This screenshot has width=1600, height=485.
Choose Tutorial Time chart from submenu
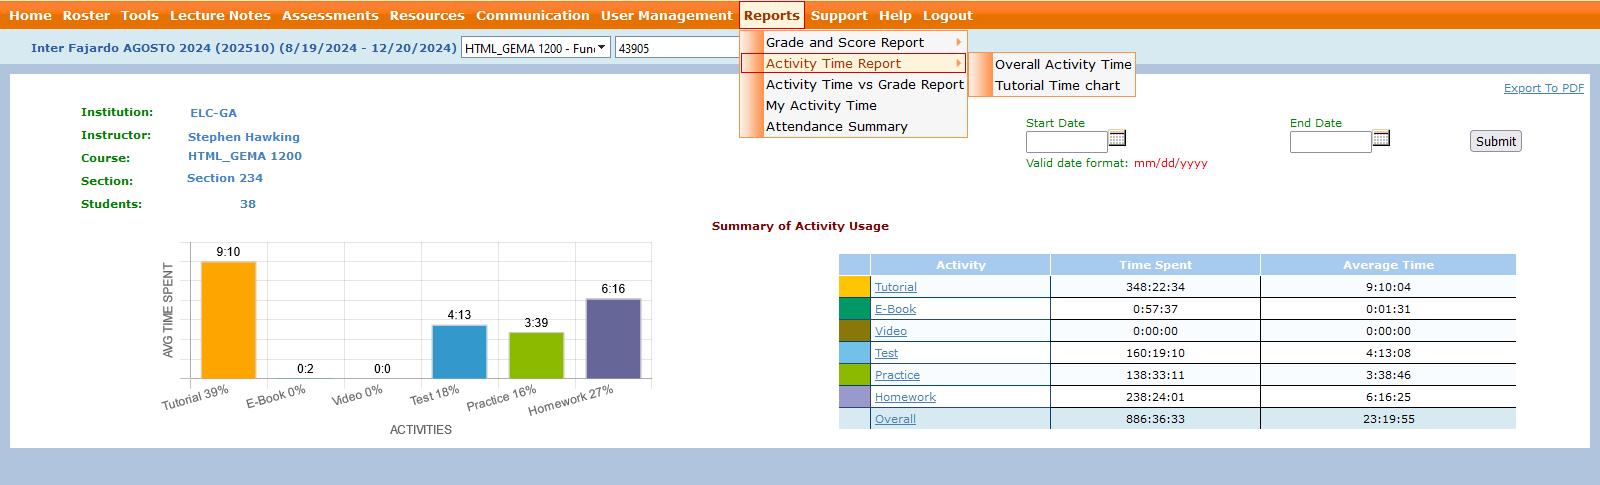pyautogui.click(x=1057, y=85)
